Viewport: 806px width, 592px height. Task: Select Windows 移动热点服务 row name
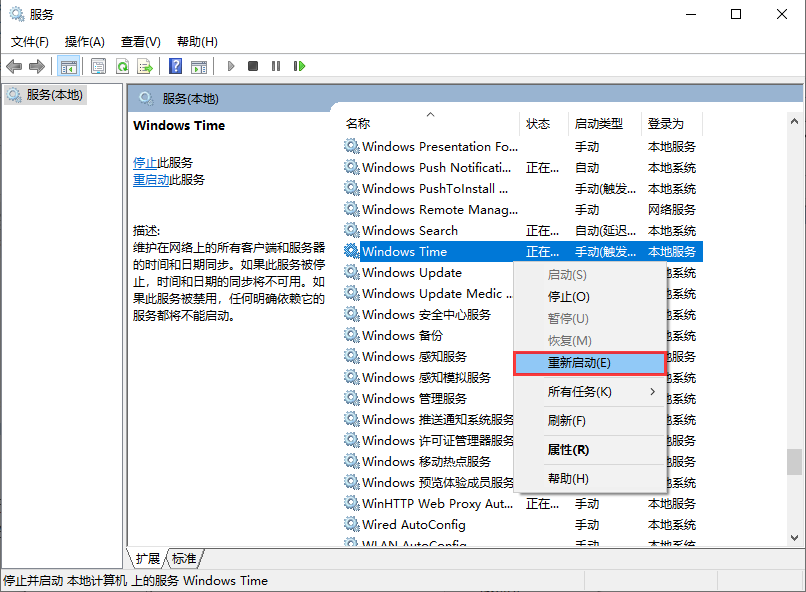click(x=426, y=462)
